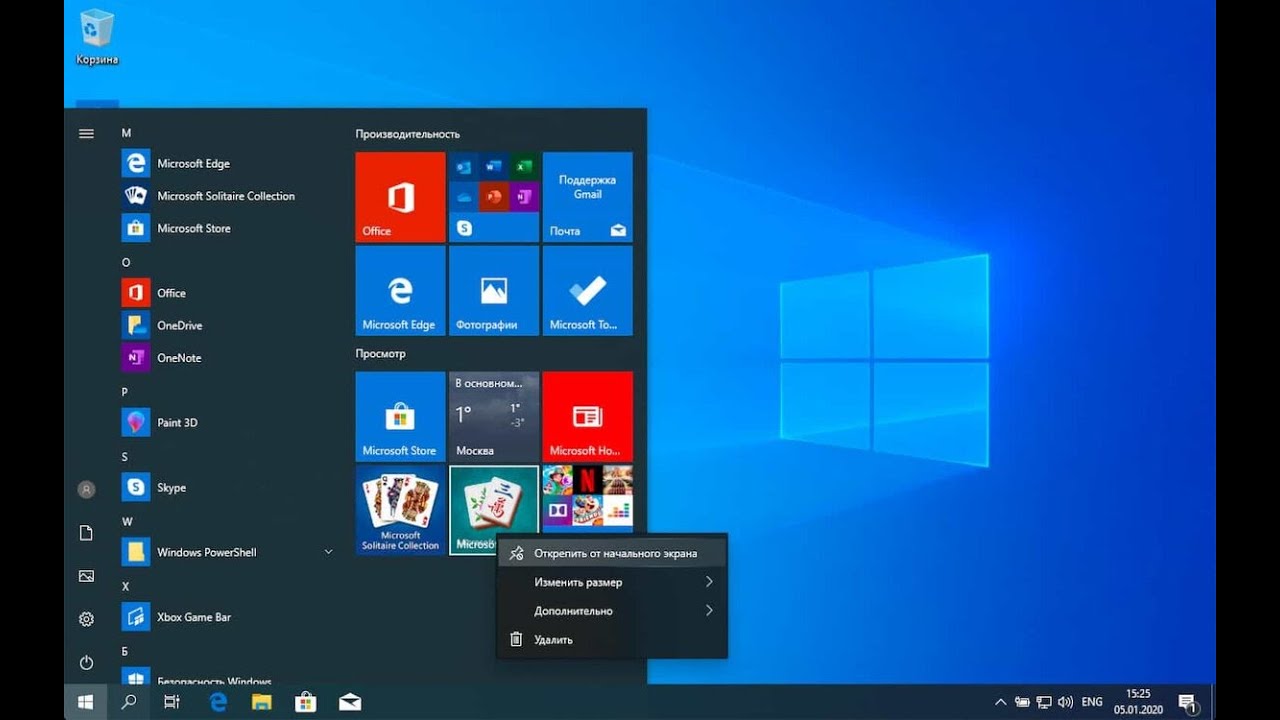Show hidden tray icons chevron
Viewport: 1280px width, 720px height.
1000,702
